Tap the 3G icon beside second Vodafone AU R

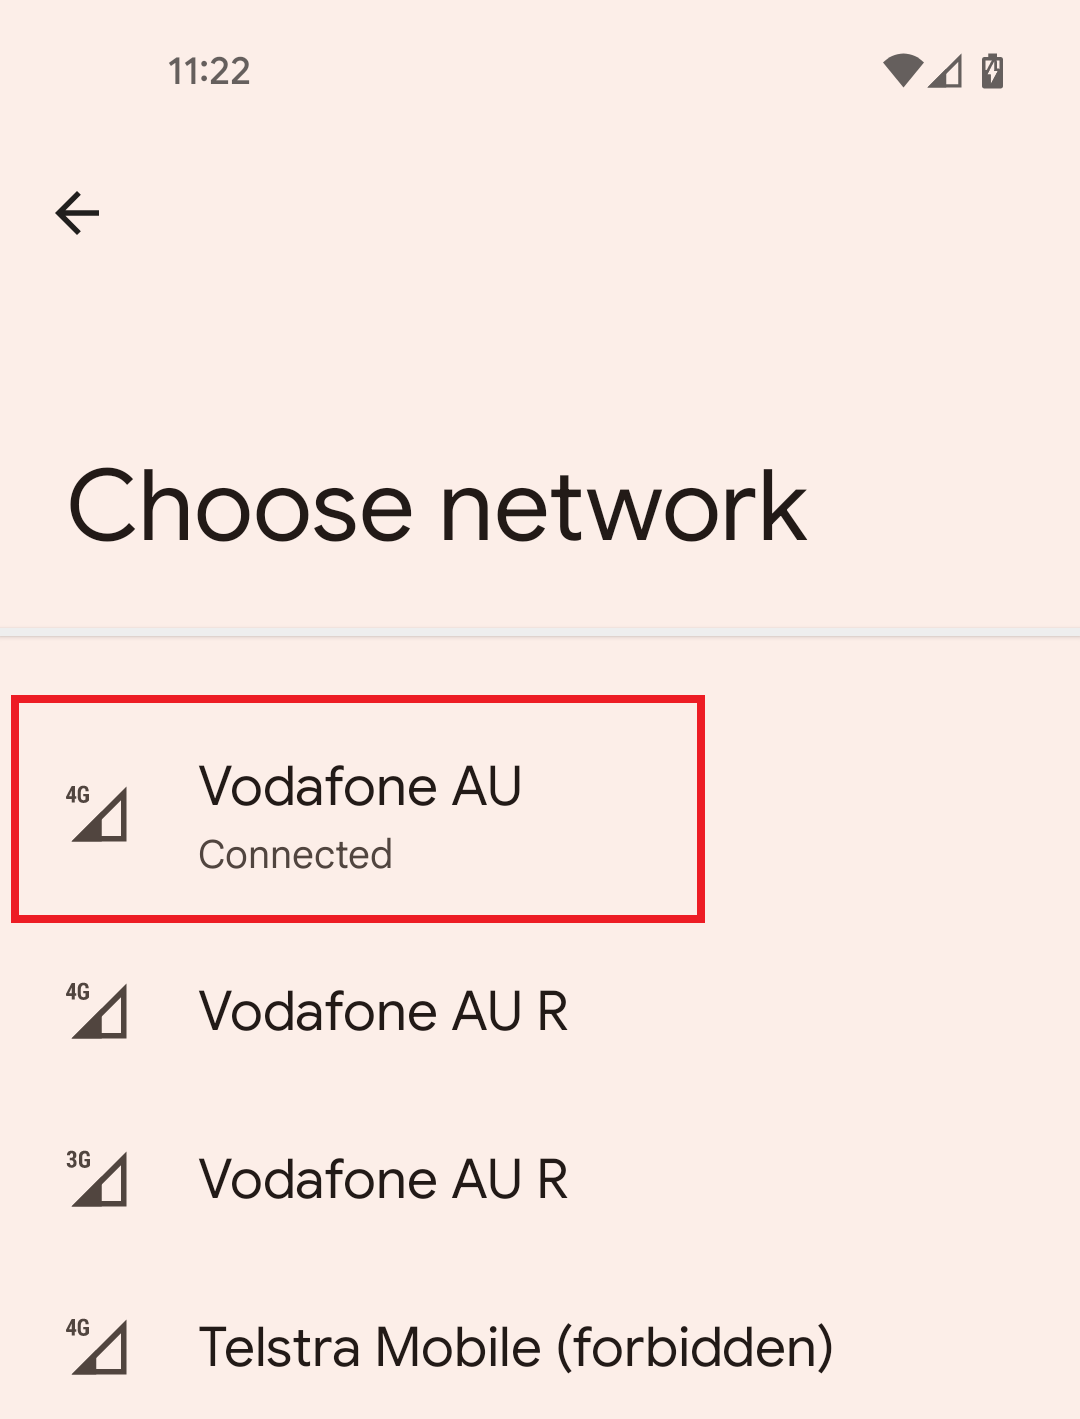(98, 1178)
